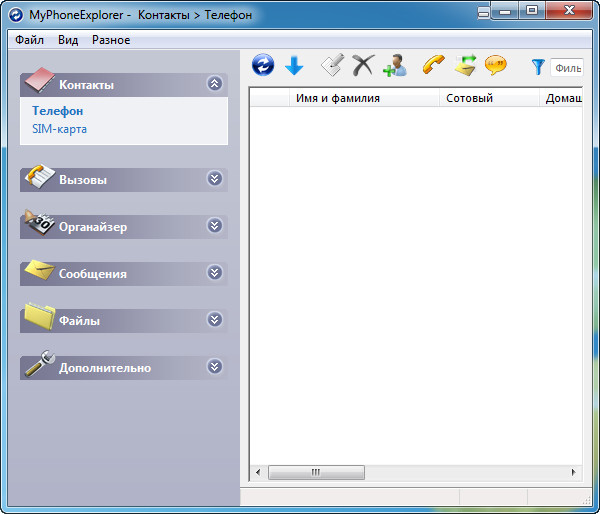600x514 pixels.
Task: Expand the Вызовы section
Action: [214, 179]
